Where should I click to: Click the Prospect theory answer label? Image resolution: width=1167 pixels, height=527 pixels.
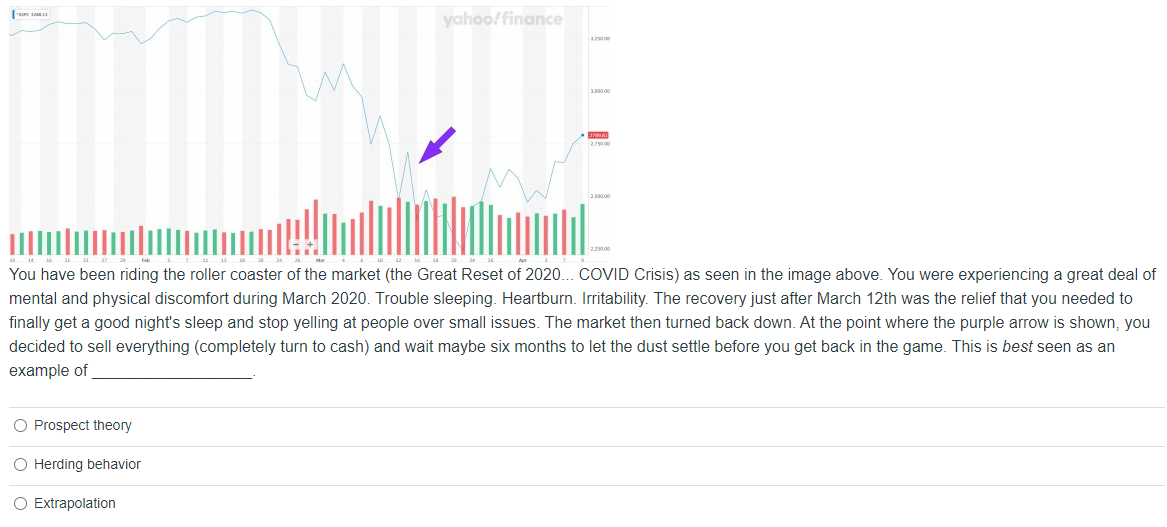pyautogui.click(x=83, y=426)
